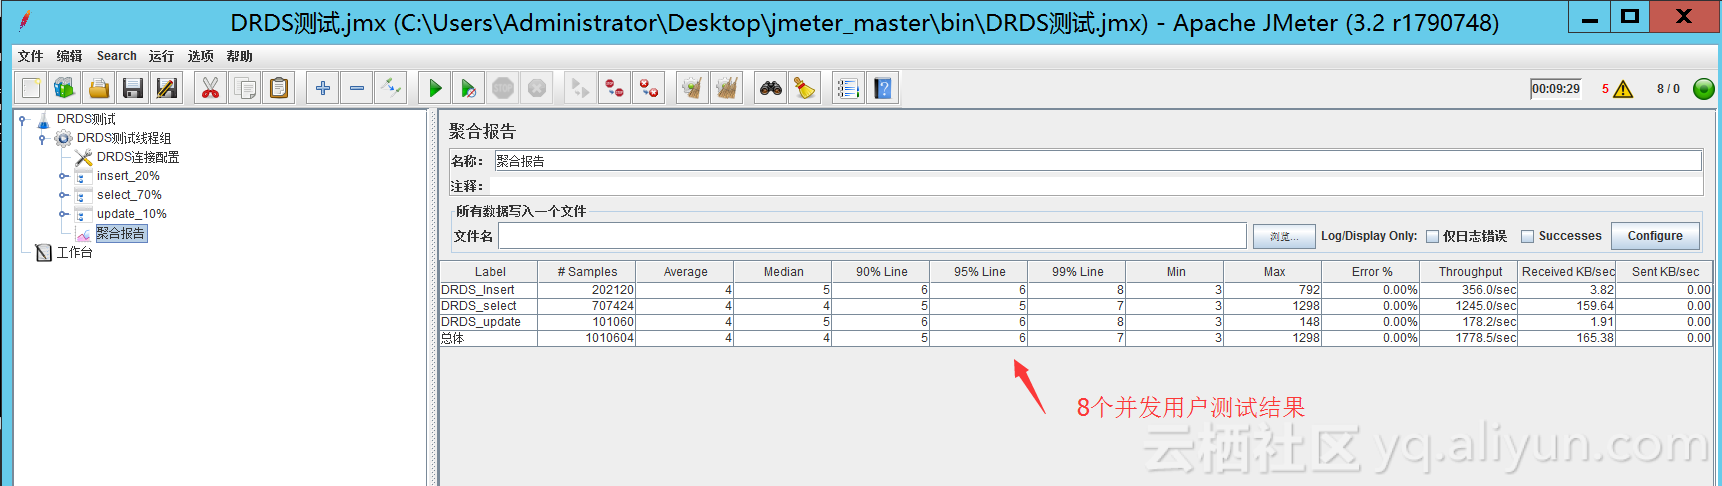1722x486 pixels.
Task: Open the 选项 menu
Action: [x=201, y=56]
